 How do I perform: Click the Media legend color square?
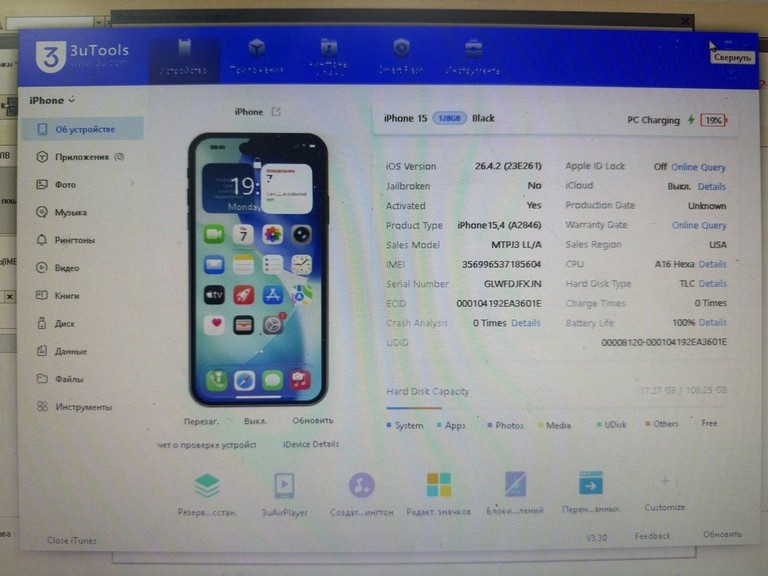coord(541,425)
